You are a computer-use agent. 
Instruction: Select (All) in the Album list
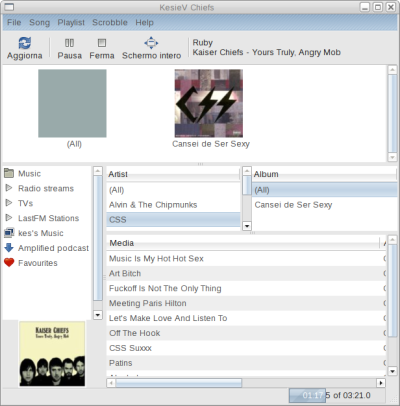click(325, 190)
